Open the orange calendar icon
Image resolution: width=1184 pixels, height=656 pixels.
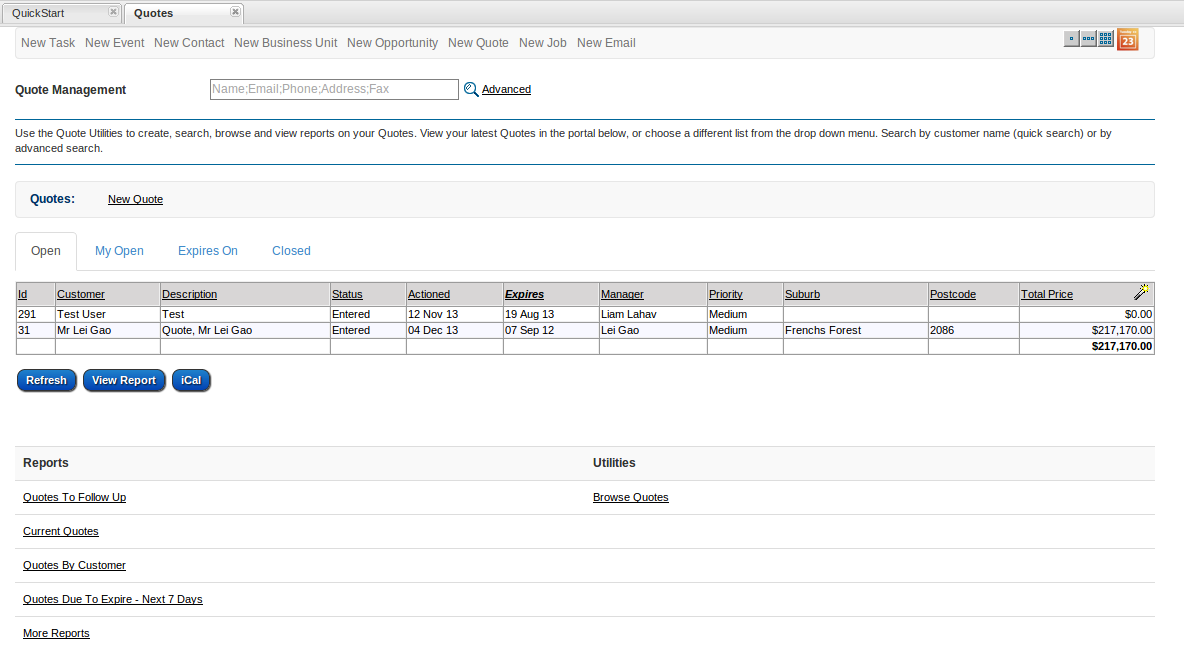point(1127,40)
